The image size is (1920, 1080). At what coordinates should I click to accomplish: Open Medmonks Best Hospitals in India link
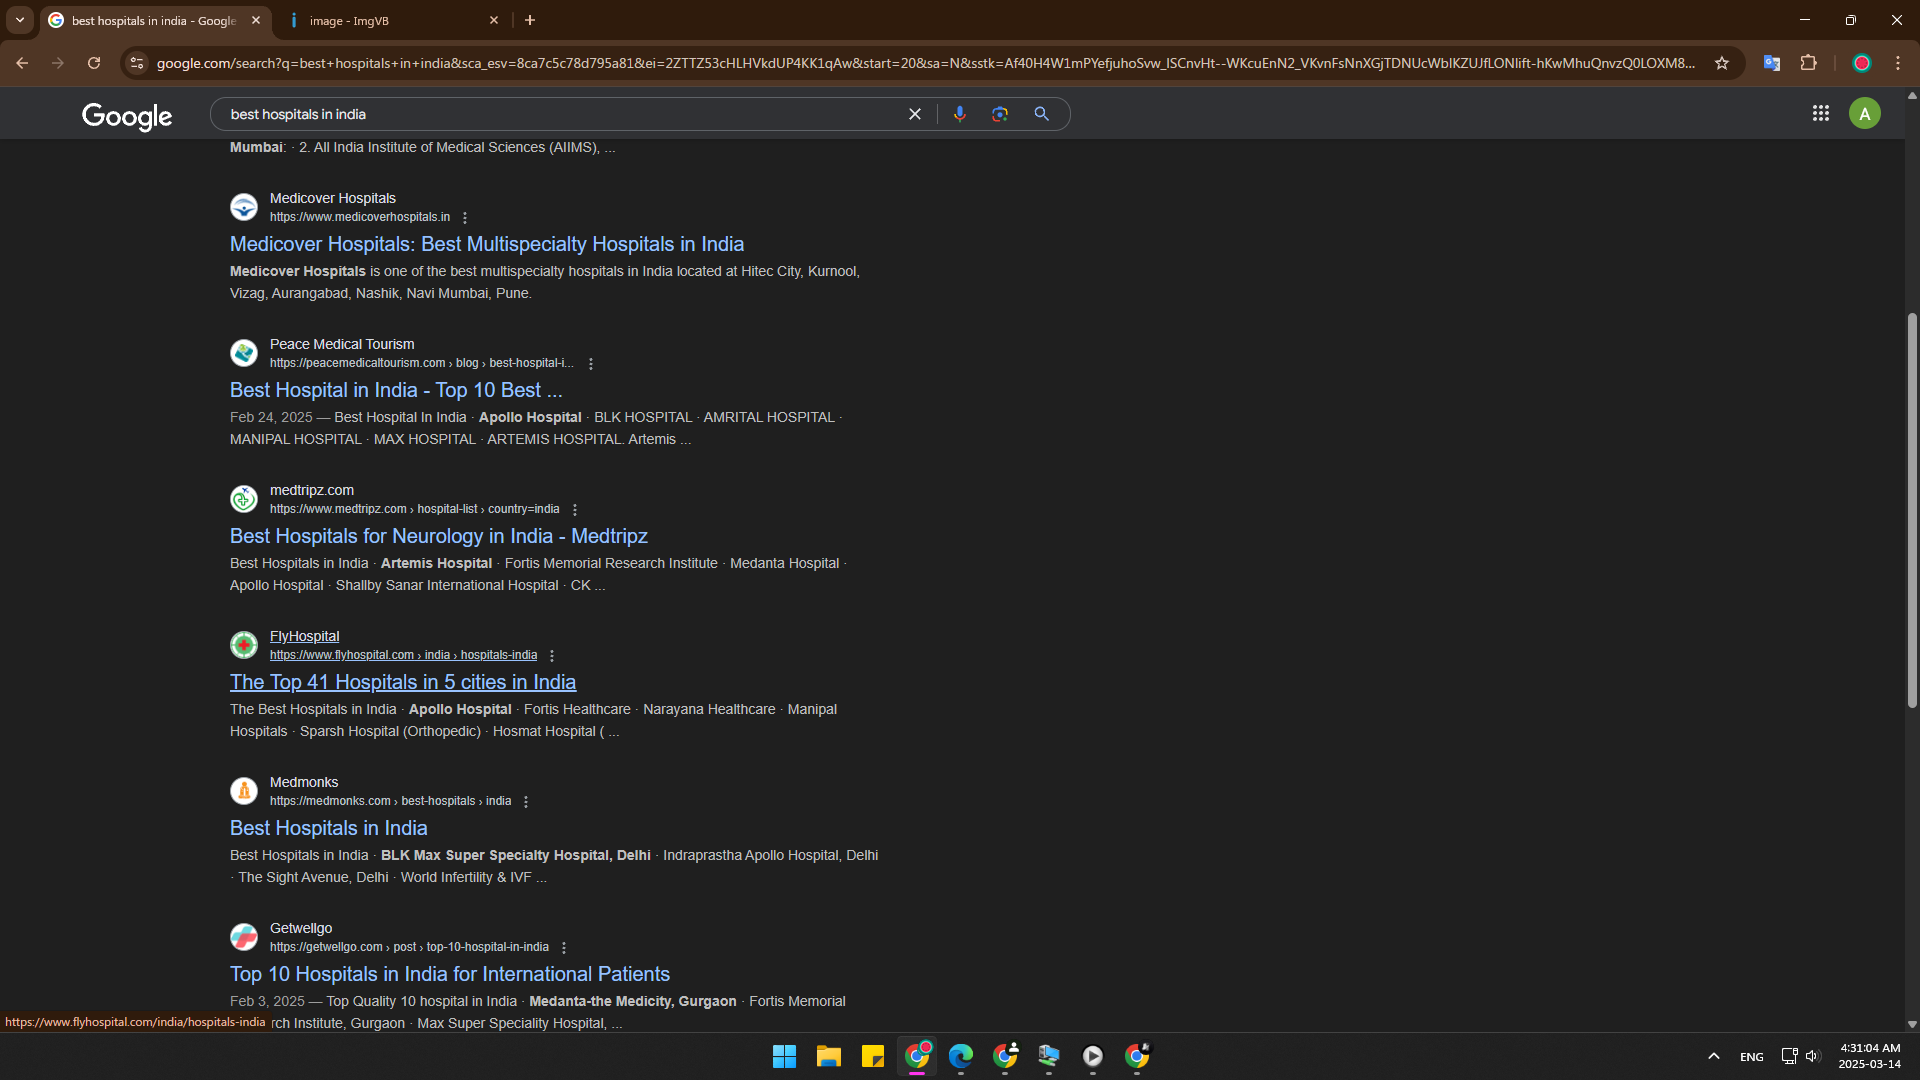click(x=329, y=828)
